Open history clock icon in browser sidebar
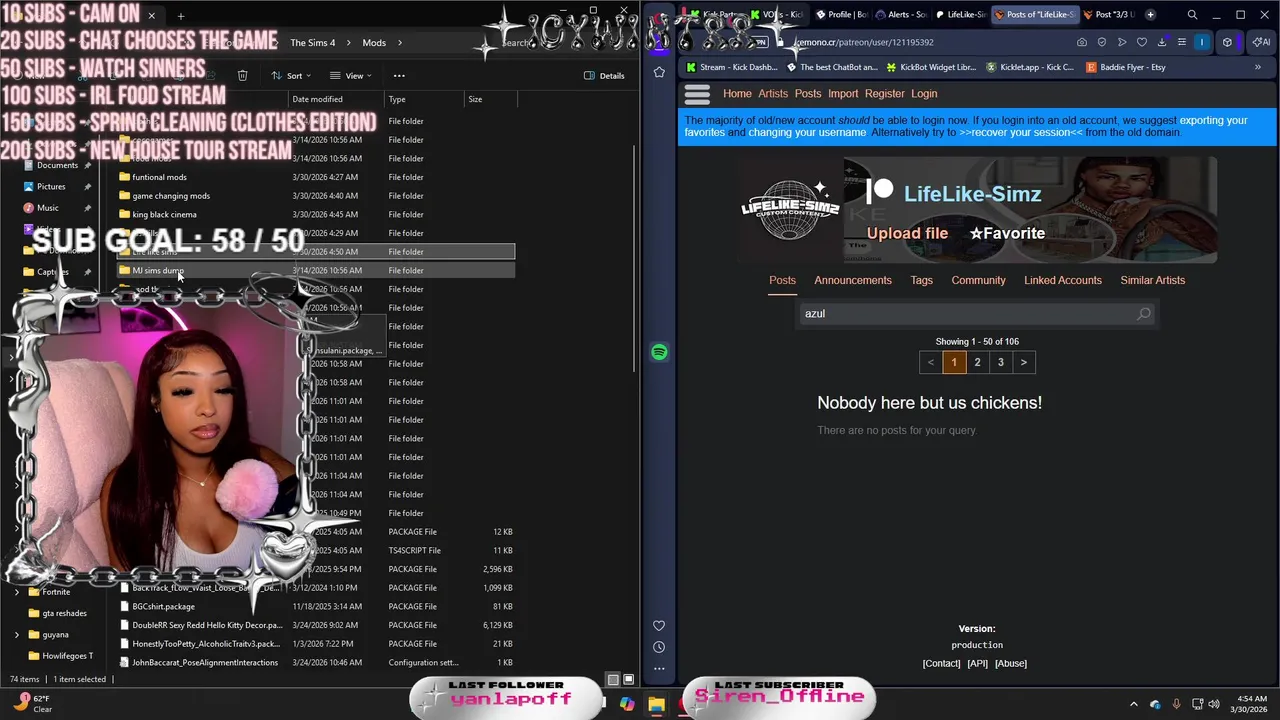This screenshot has width=1280, height=720. tap(659, 647)
